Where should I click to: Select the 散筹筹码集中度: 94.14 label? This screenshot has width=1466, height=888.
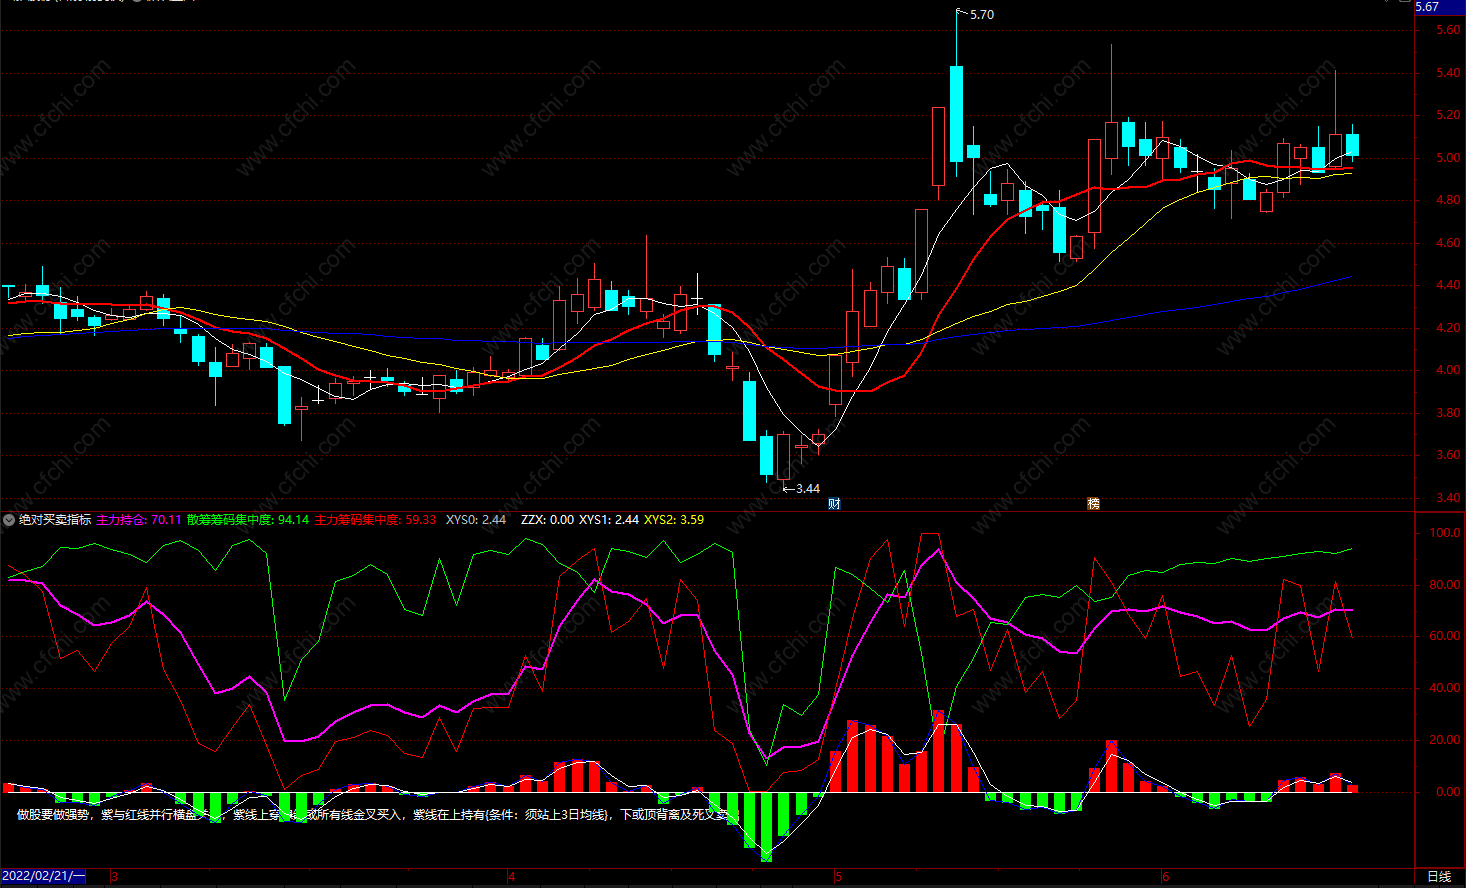[248, 520]
